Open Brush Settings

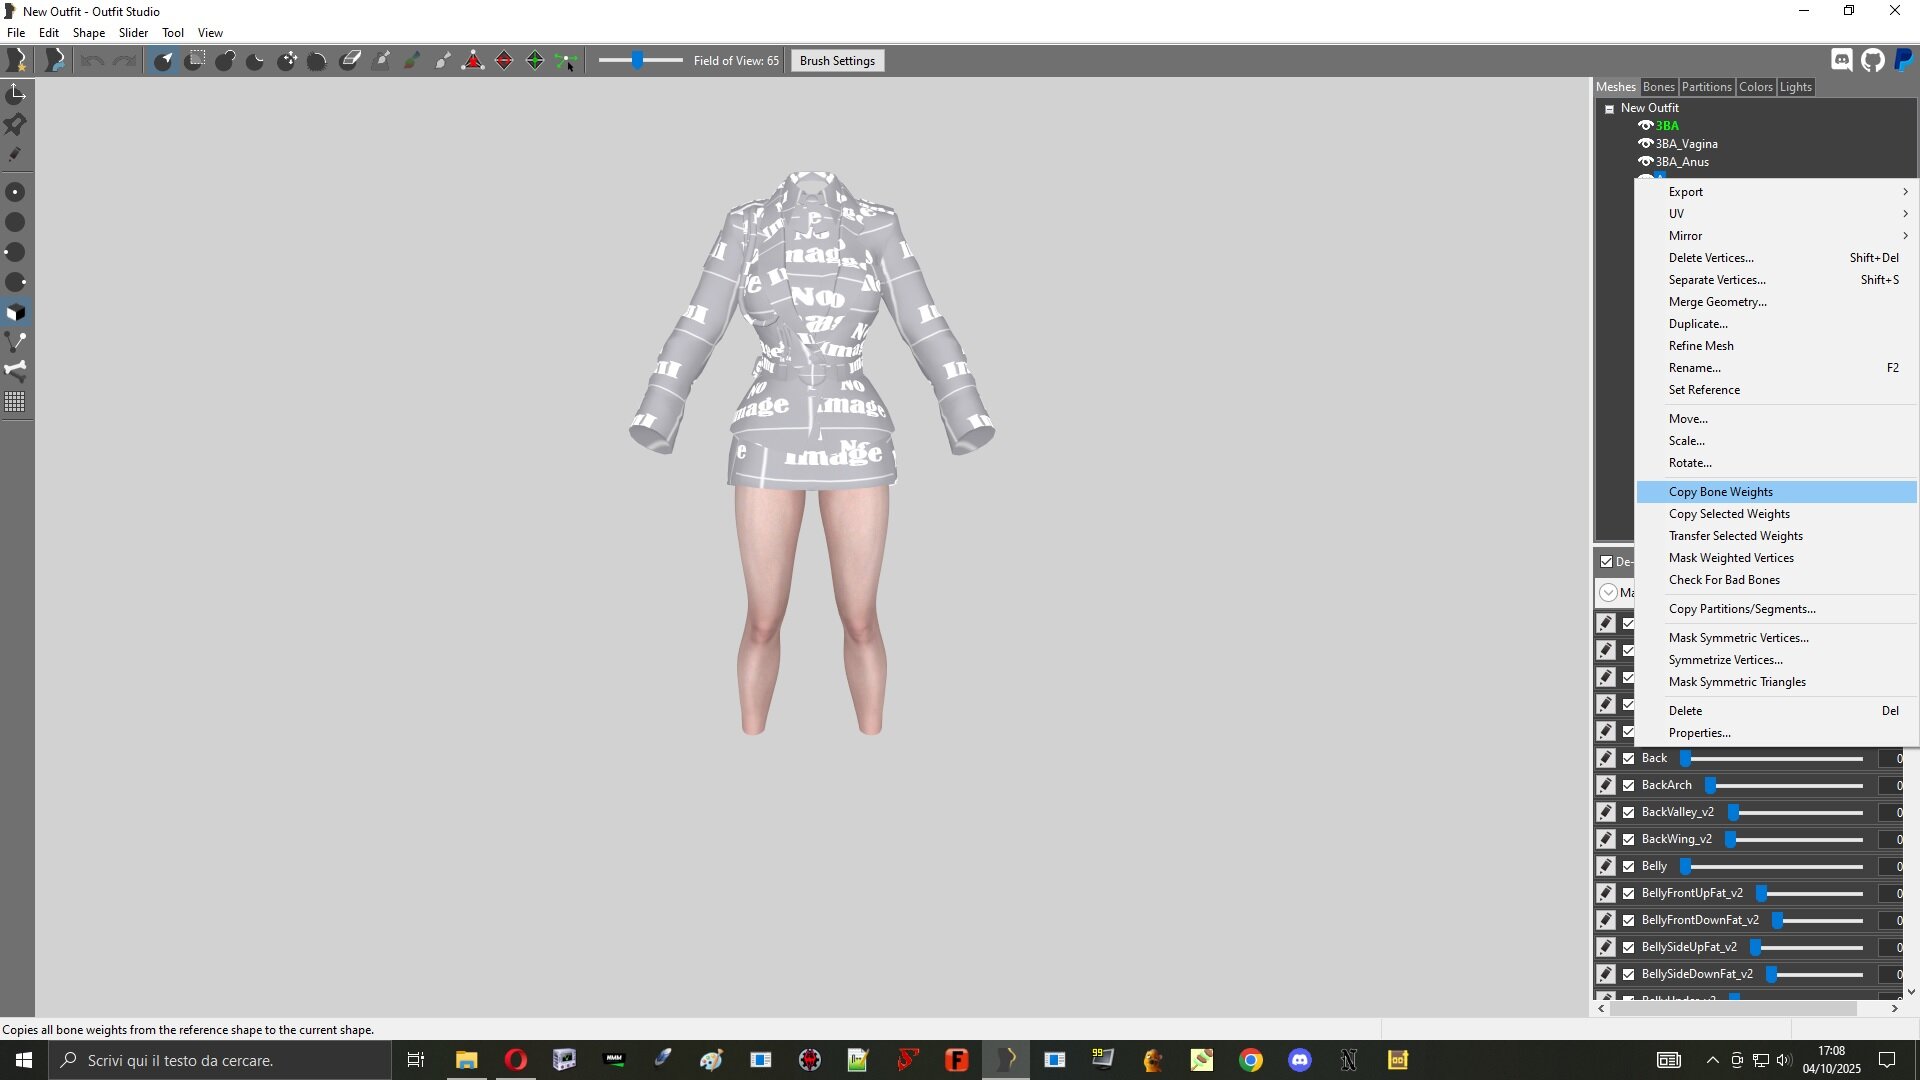point(837,61)
